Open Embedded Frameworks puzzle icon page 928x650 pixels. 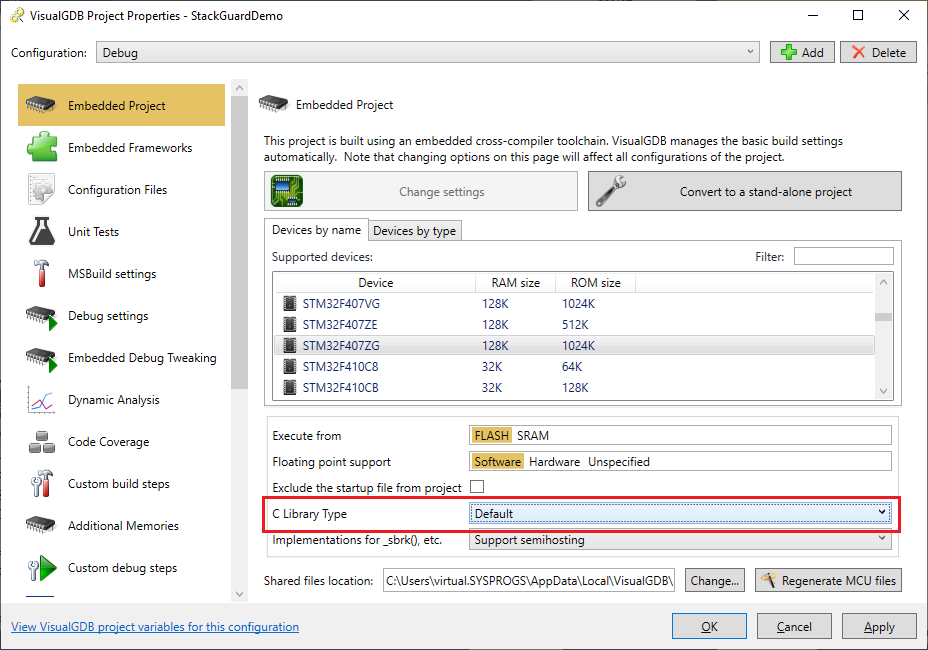(x=41, y=148)
